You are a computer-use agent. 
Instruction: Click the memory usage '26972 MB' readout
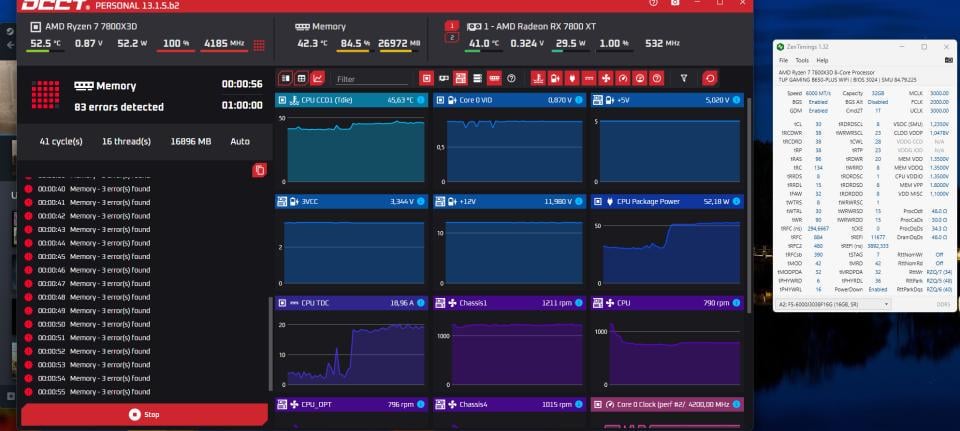[399, 43]
